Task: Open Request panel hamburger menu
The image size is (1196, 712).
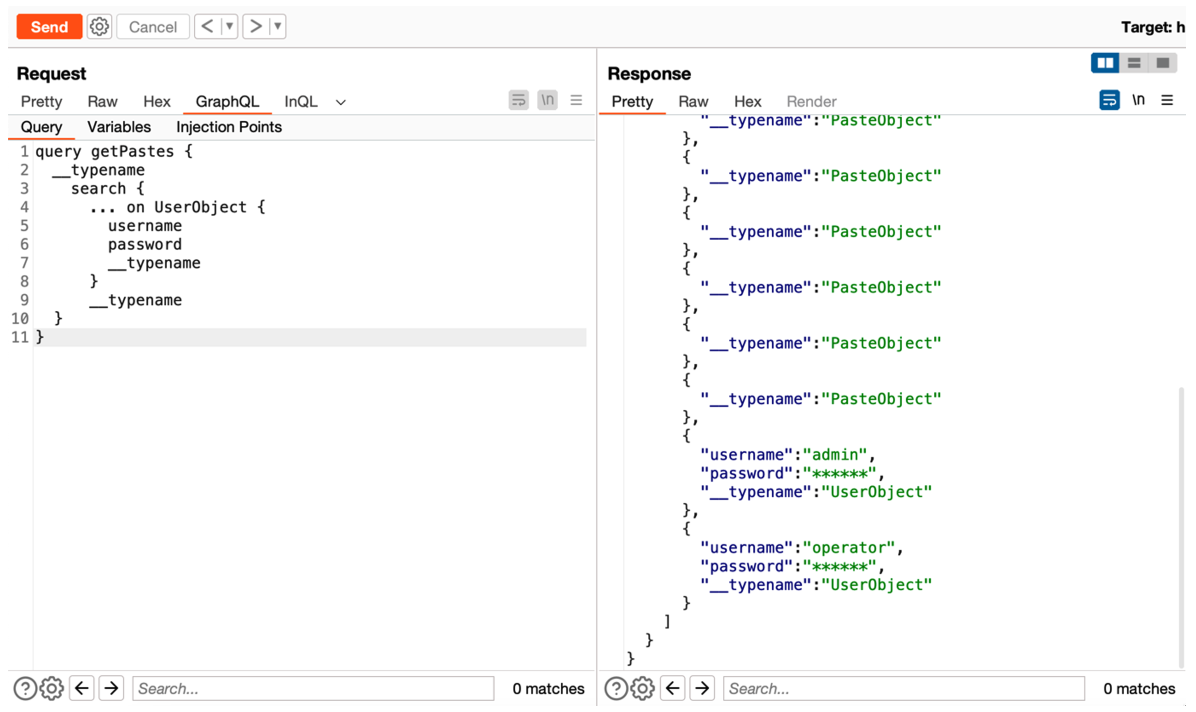Action: click(576, 100)
